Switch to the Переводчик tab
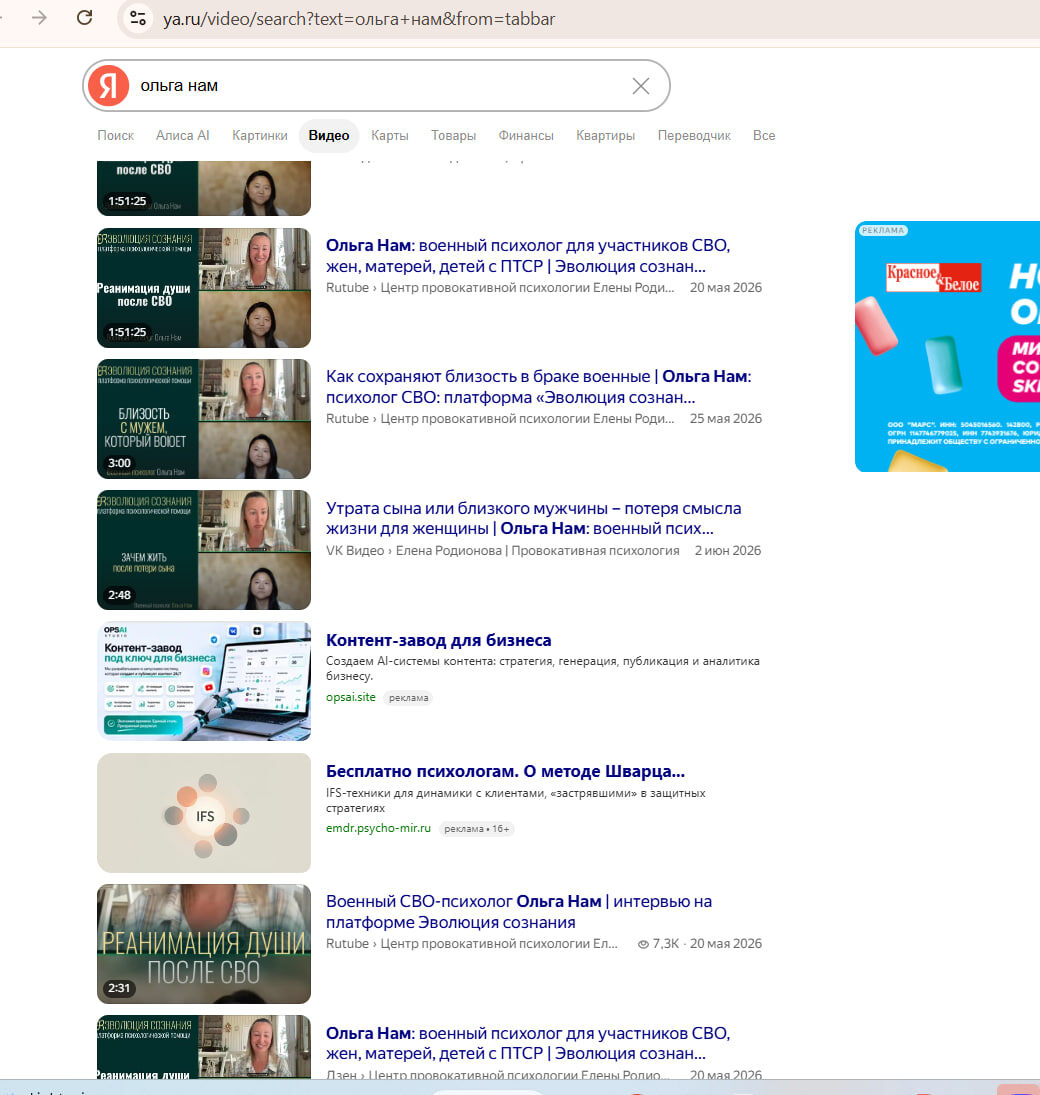The height and width of the screenshot is (1095, 1040). tap(694, 135)
